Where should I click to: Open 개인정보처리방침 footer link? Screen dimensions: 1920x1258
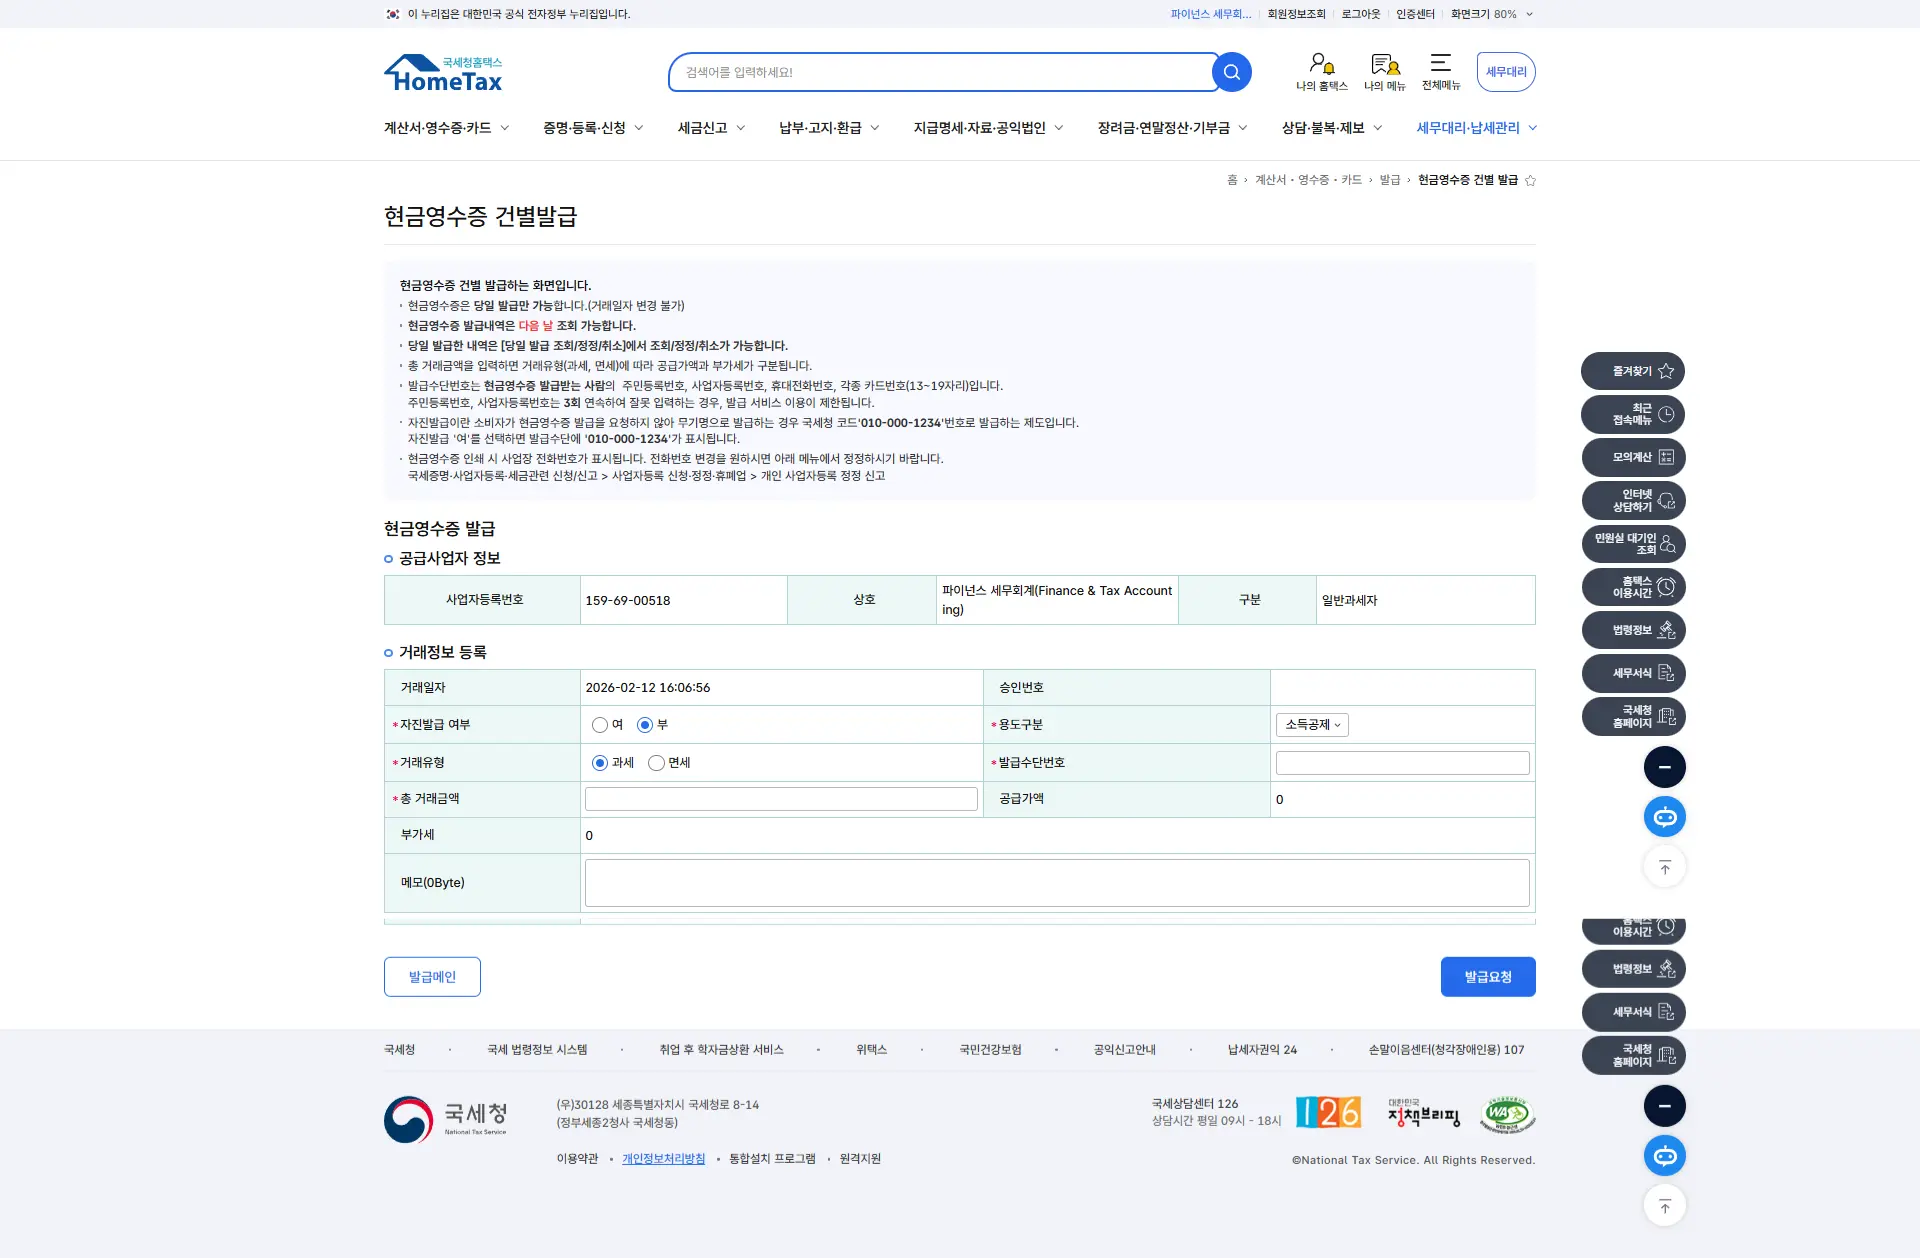663,1159
